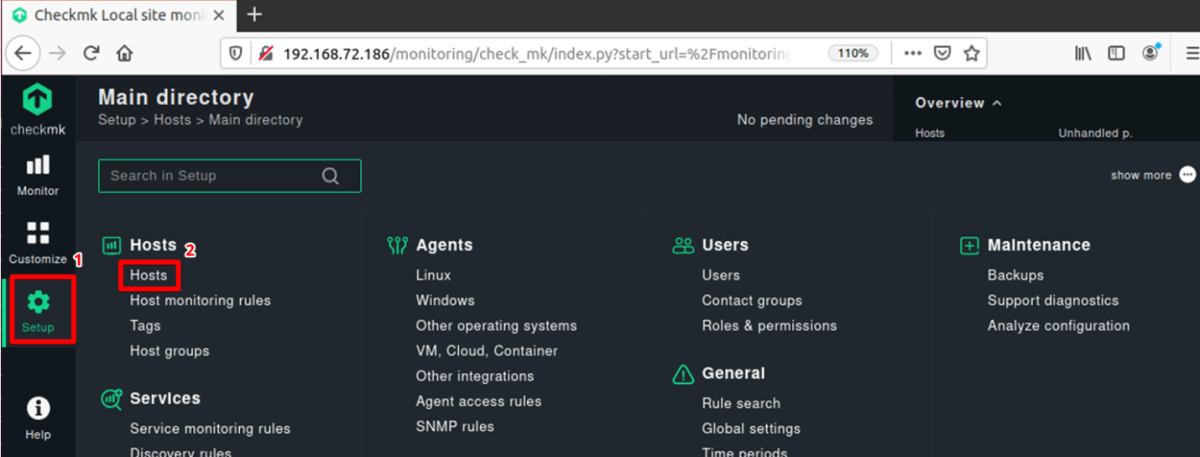Image resolution: width=1200 pixels, height=457 pixels.
Task: Open Support diagnostics
Action: point(1053,300)
